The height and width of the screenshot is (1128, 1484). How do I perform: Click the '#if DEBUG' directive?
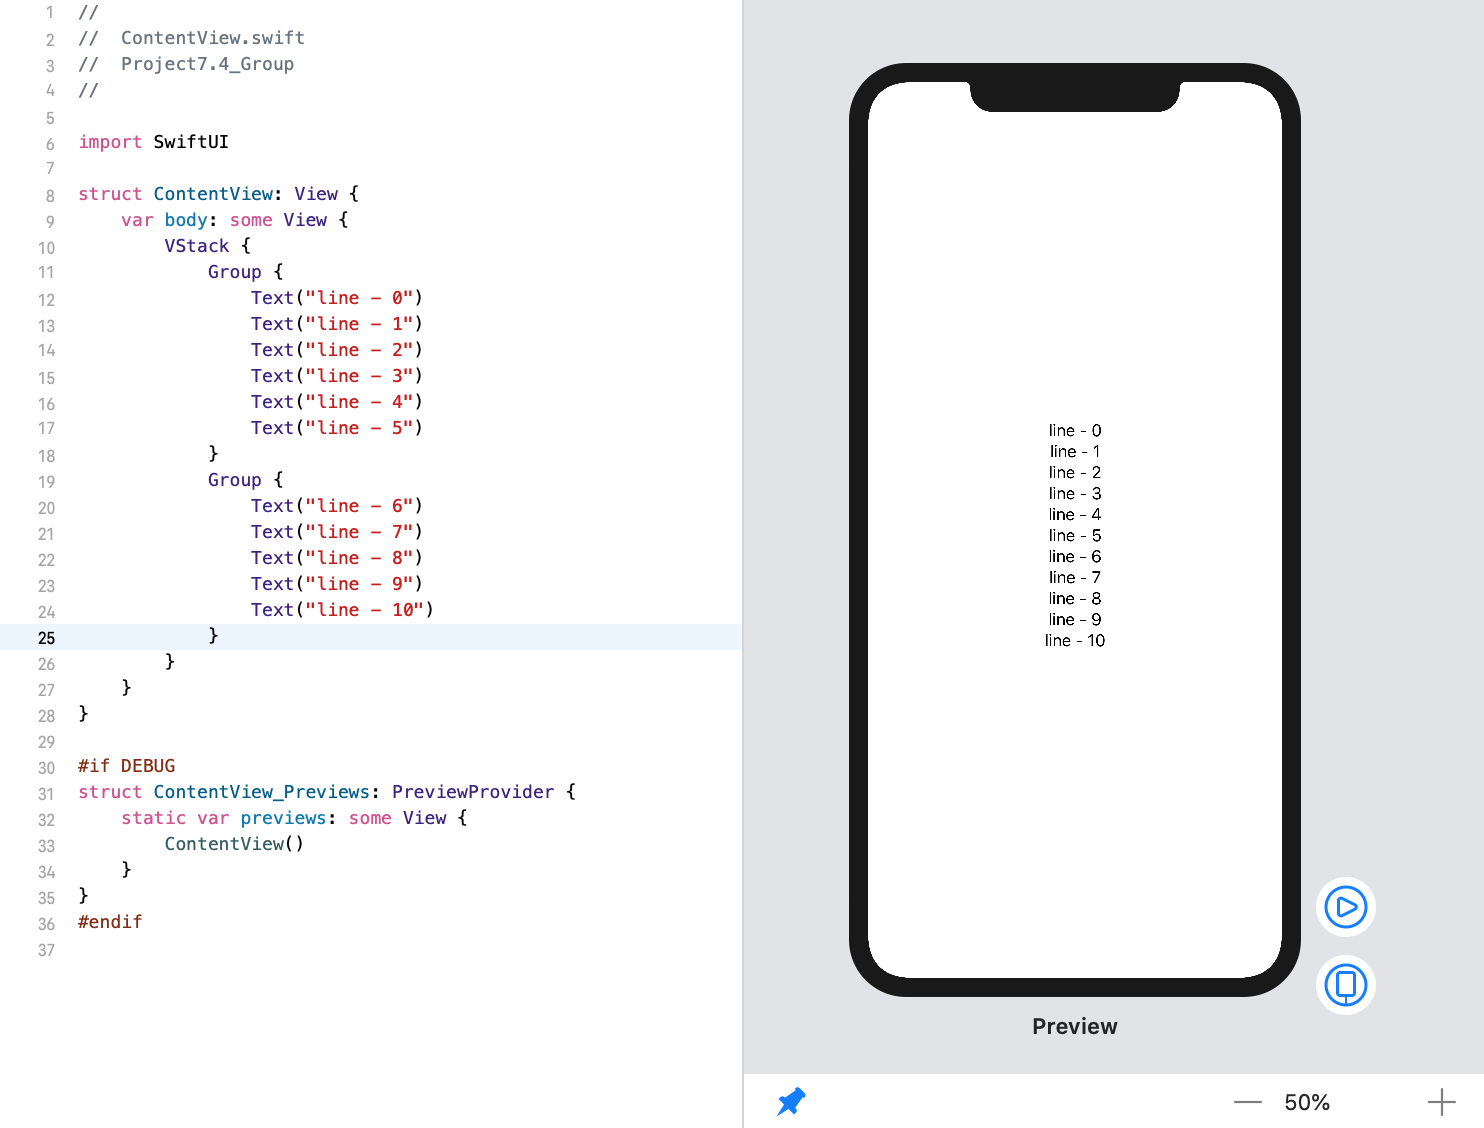(x=127, y=766)
